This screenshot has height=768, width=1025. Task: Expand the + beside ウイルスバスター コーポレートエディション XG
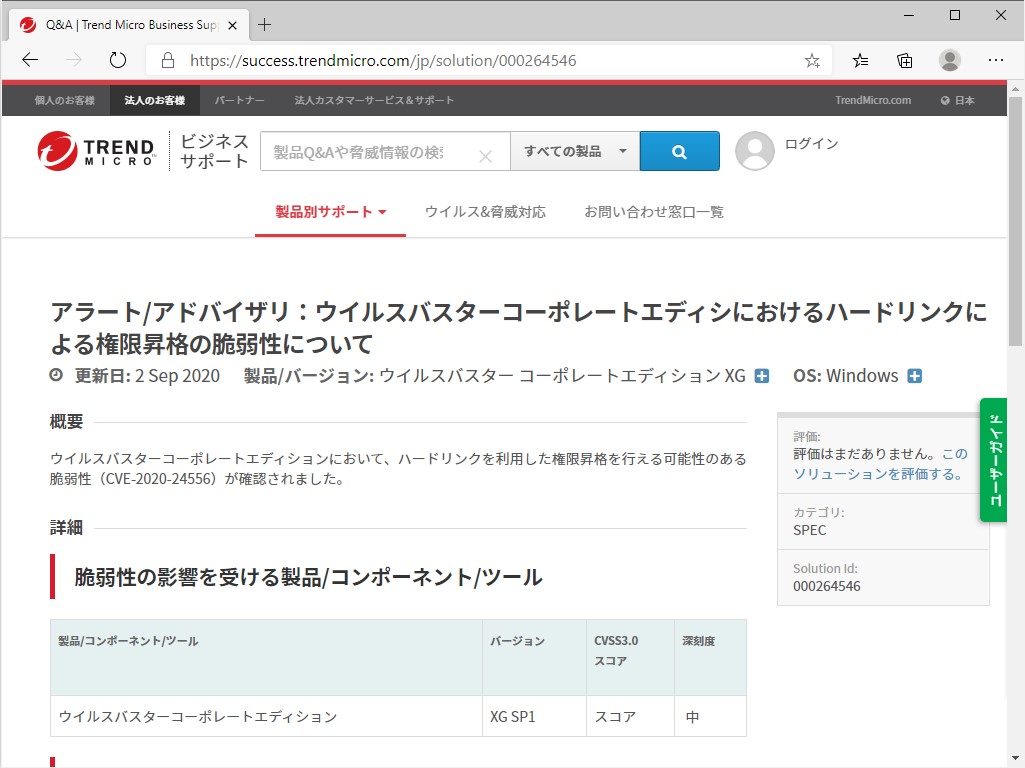pos(762,376)
